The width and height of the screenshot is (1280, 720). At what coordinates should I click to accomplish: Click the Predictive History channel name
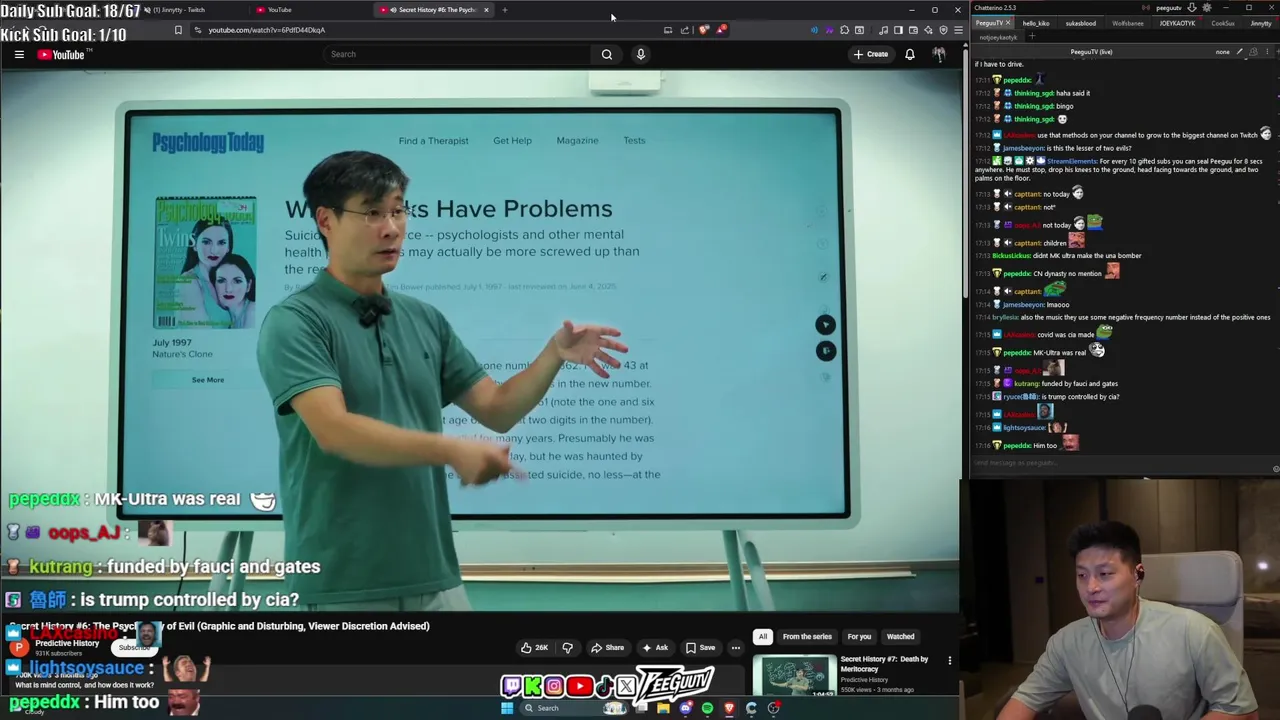67,643
